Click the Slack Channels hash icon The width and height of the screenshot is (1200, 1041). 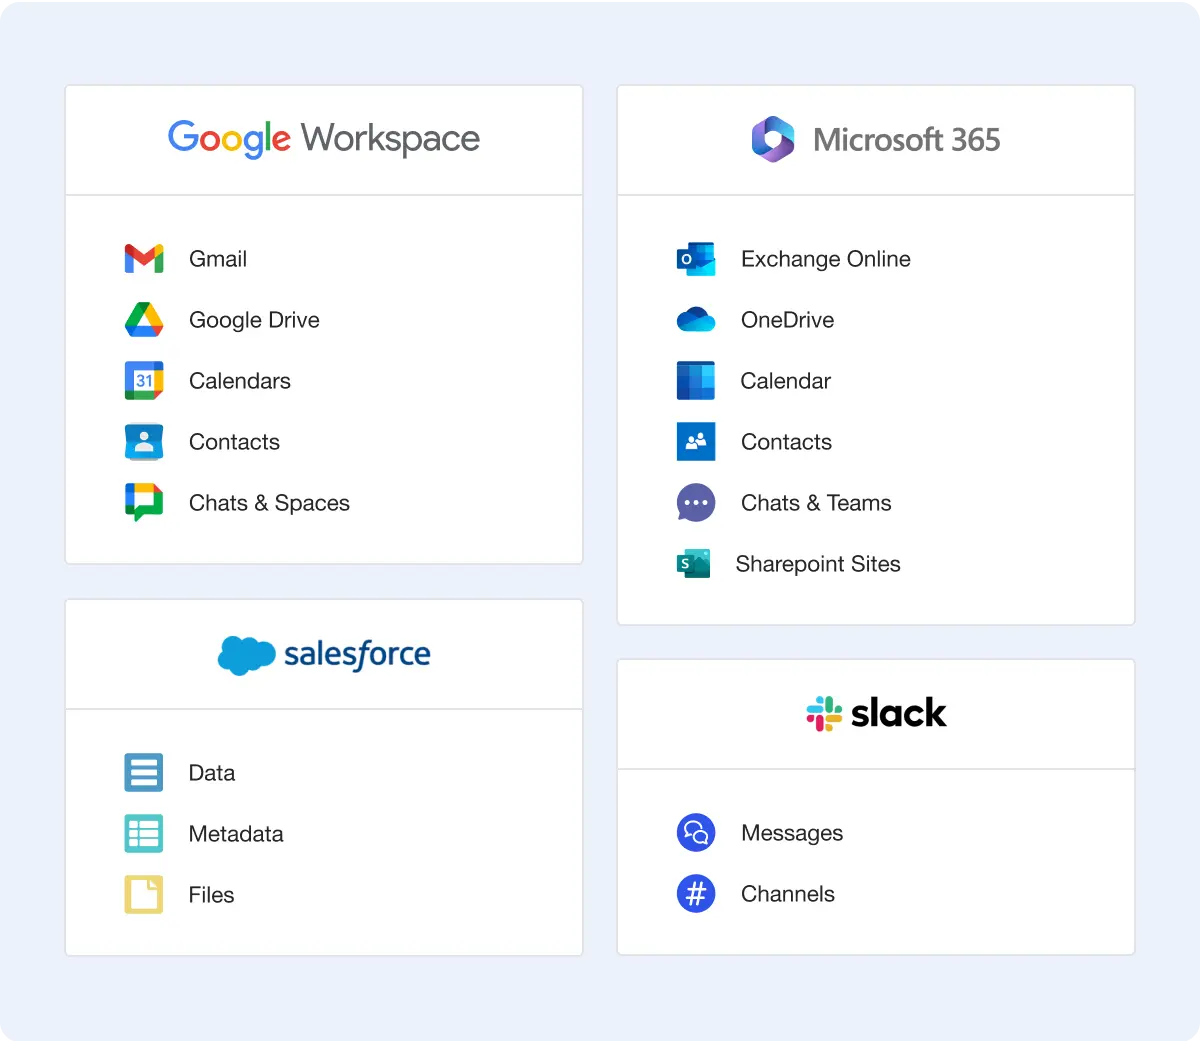click(696, 893)
